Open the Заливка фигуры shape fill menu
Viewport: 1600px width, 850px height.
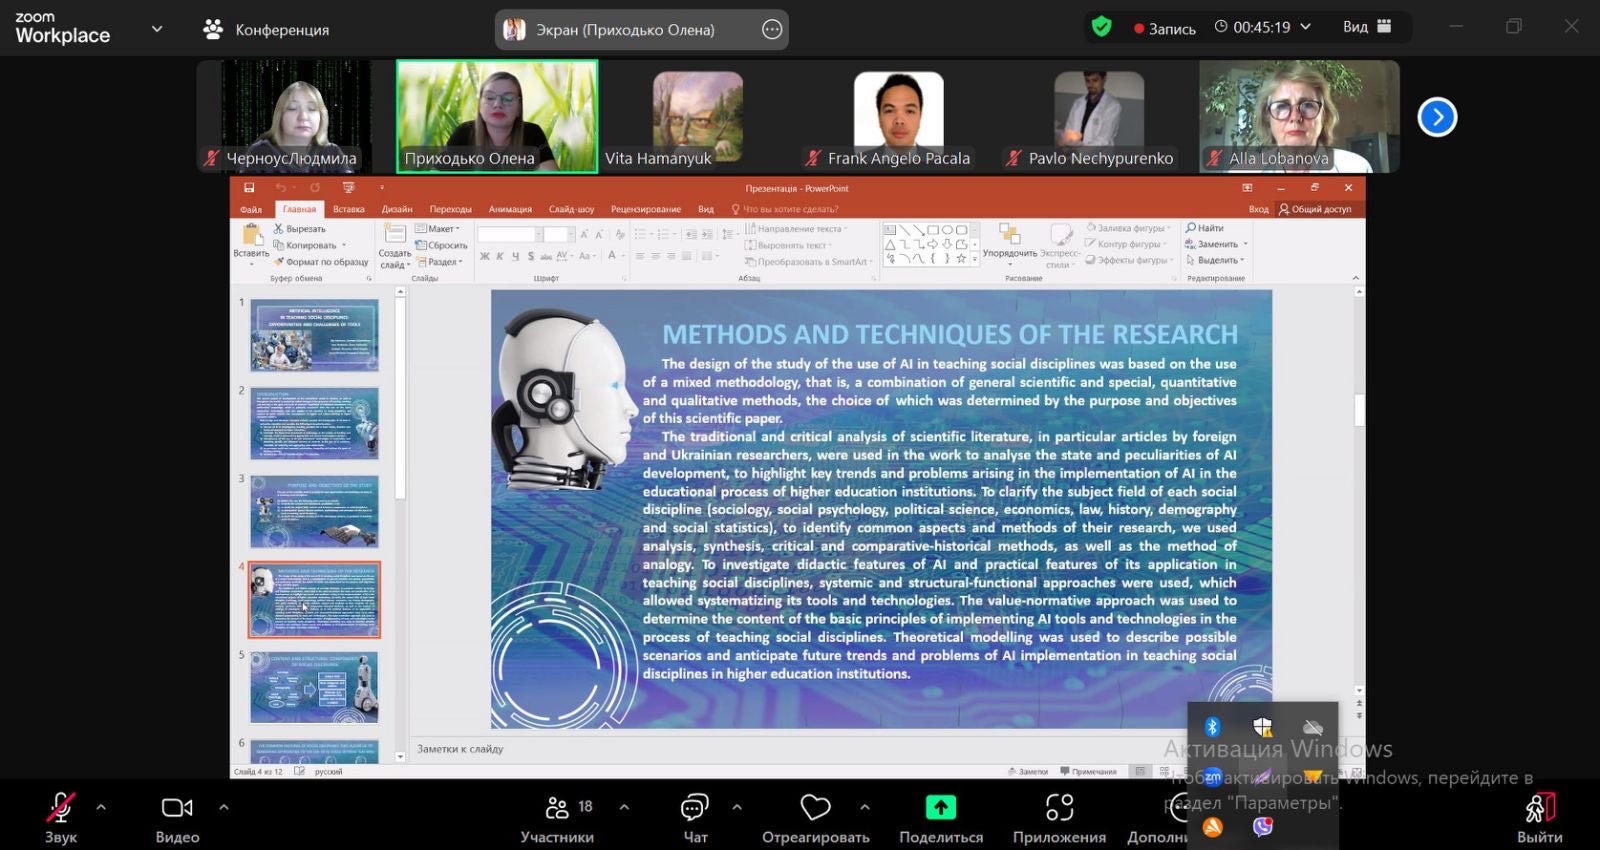tap(1127, 228)
